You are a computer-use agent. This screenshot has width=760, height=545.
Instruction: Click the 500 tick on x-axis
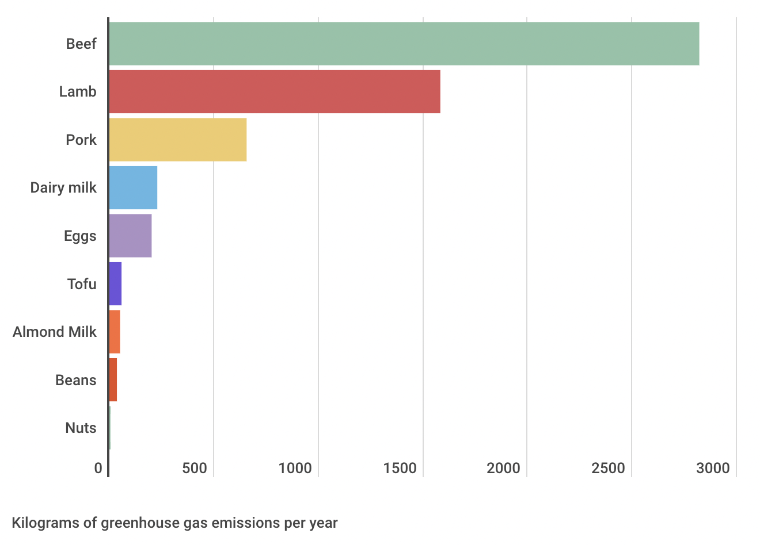194,469
